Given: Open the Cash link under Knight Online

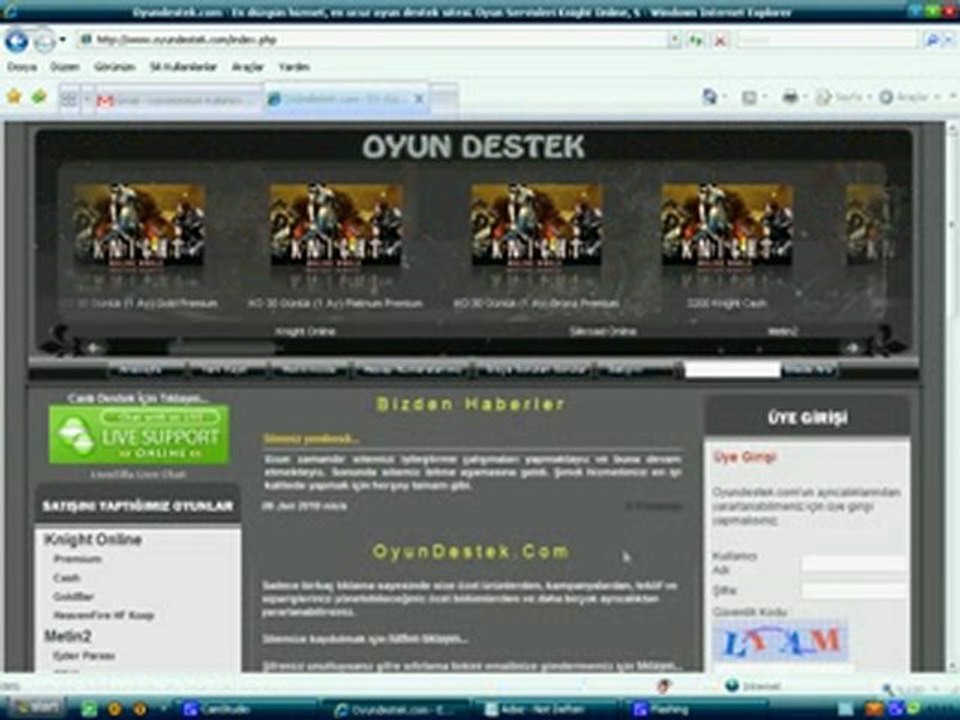Looking at the screenshot, I should pos(66,578).
